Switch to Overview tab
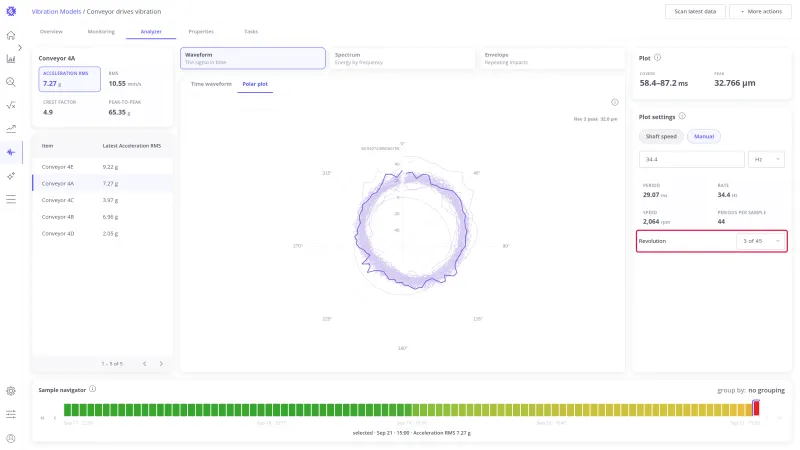This screenshot has width=800, height=450. (x=51, y=32)
